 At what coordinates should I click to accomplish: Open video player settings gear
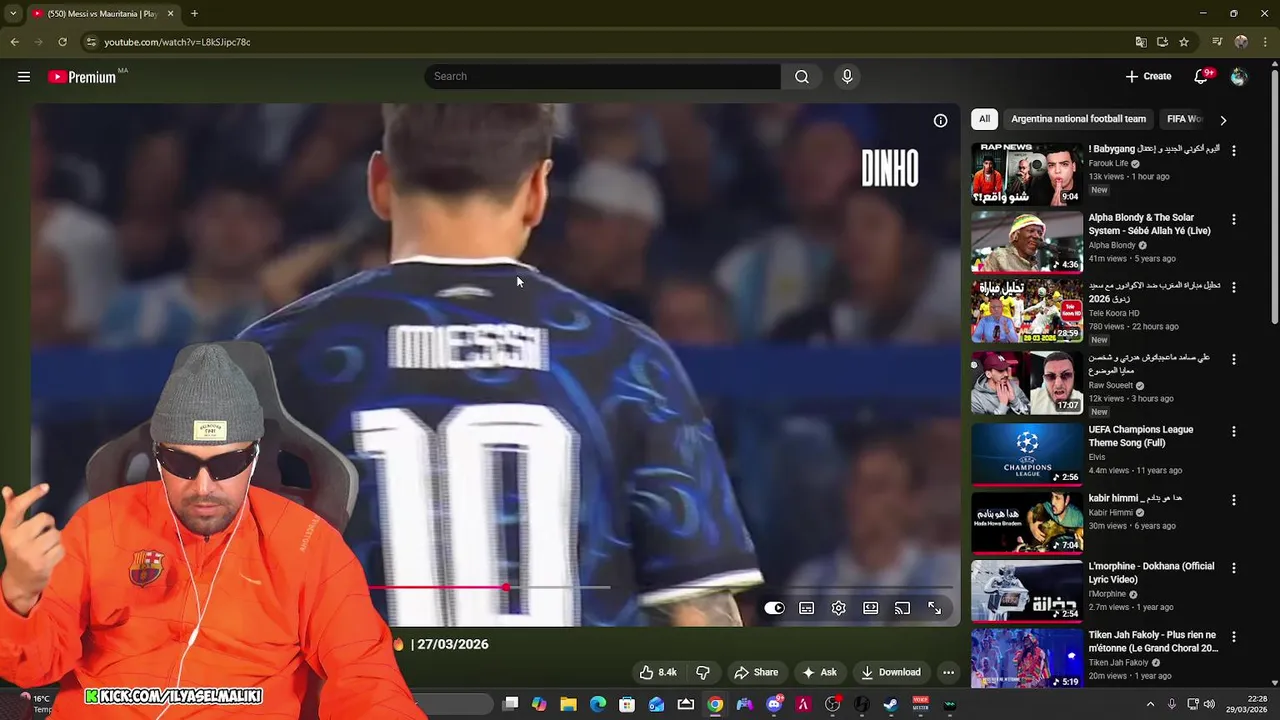[x=839, y=608]
